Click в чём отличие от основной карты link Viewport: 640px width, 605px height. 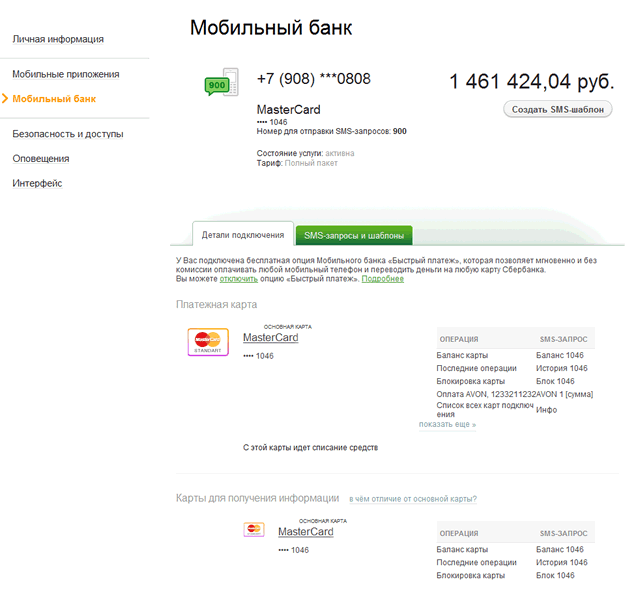413,499
